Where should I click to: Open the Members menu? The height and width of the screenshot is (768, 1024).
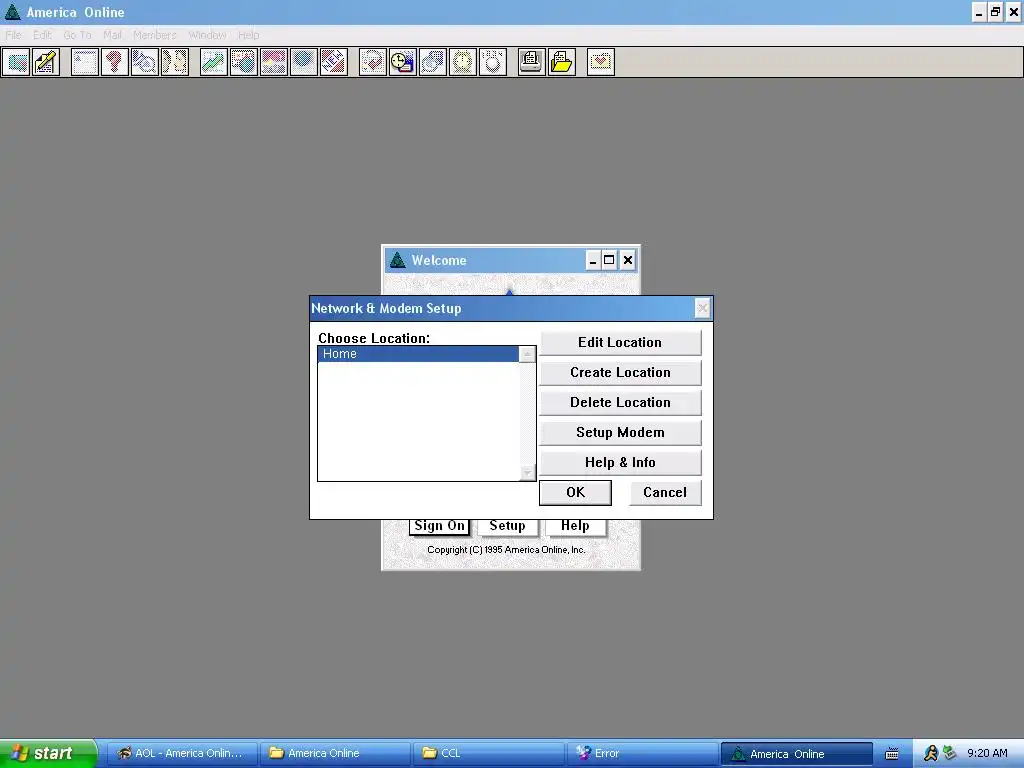pyautogui.click(x=155, y=35)
